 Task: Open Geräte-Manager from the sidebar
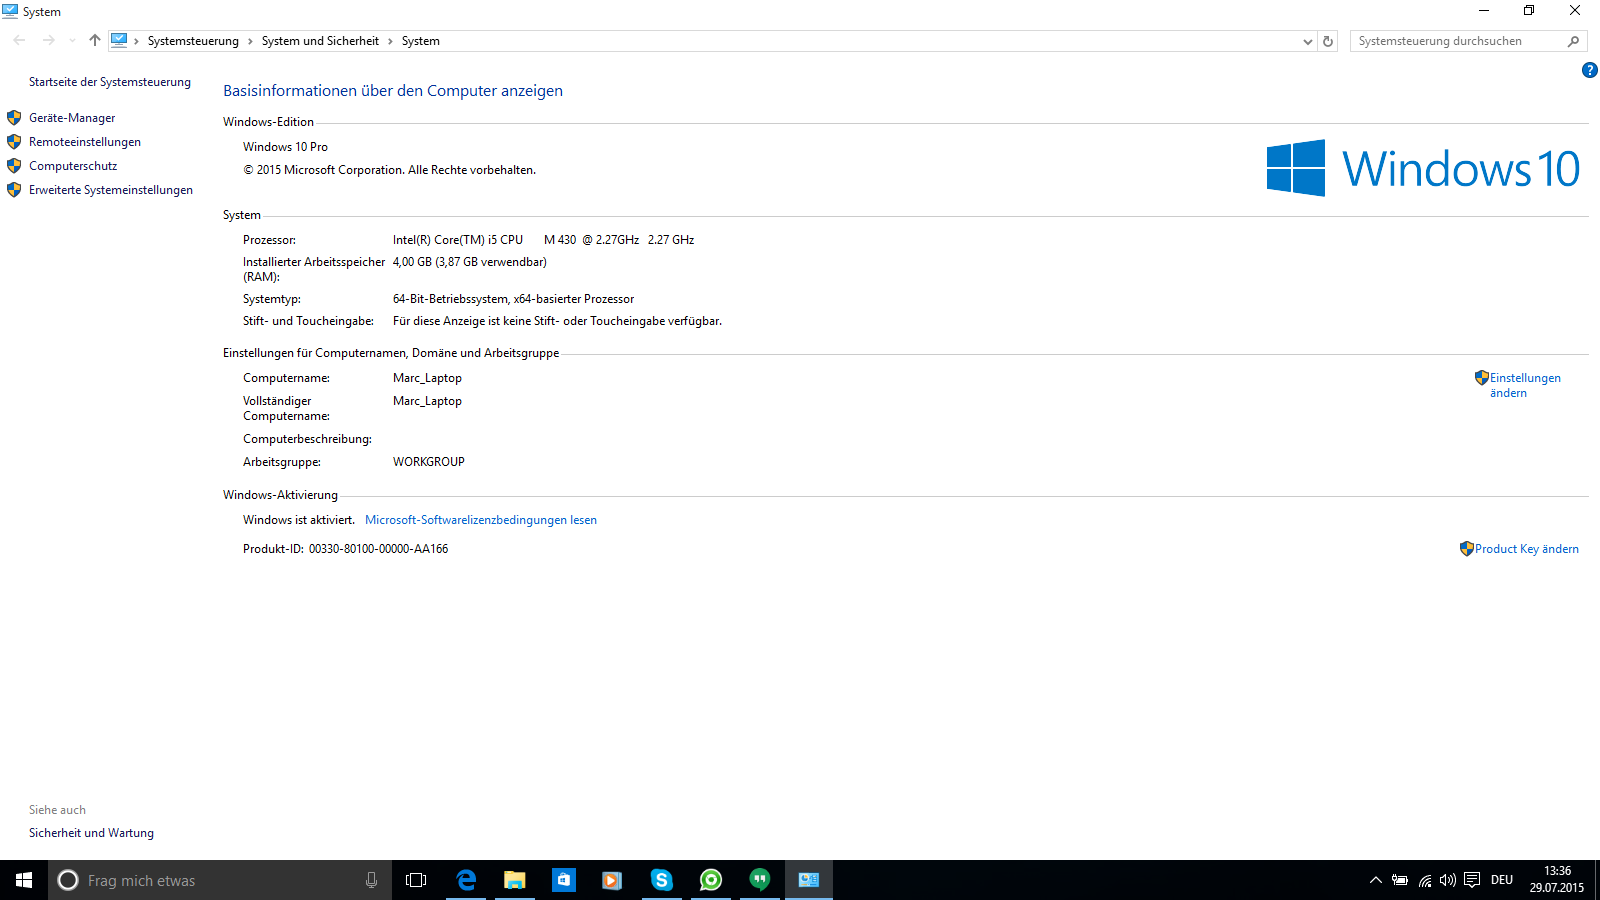(x=72, y=118)
